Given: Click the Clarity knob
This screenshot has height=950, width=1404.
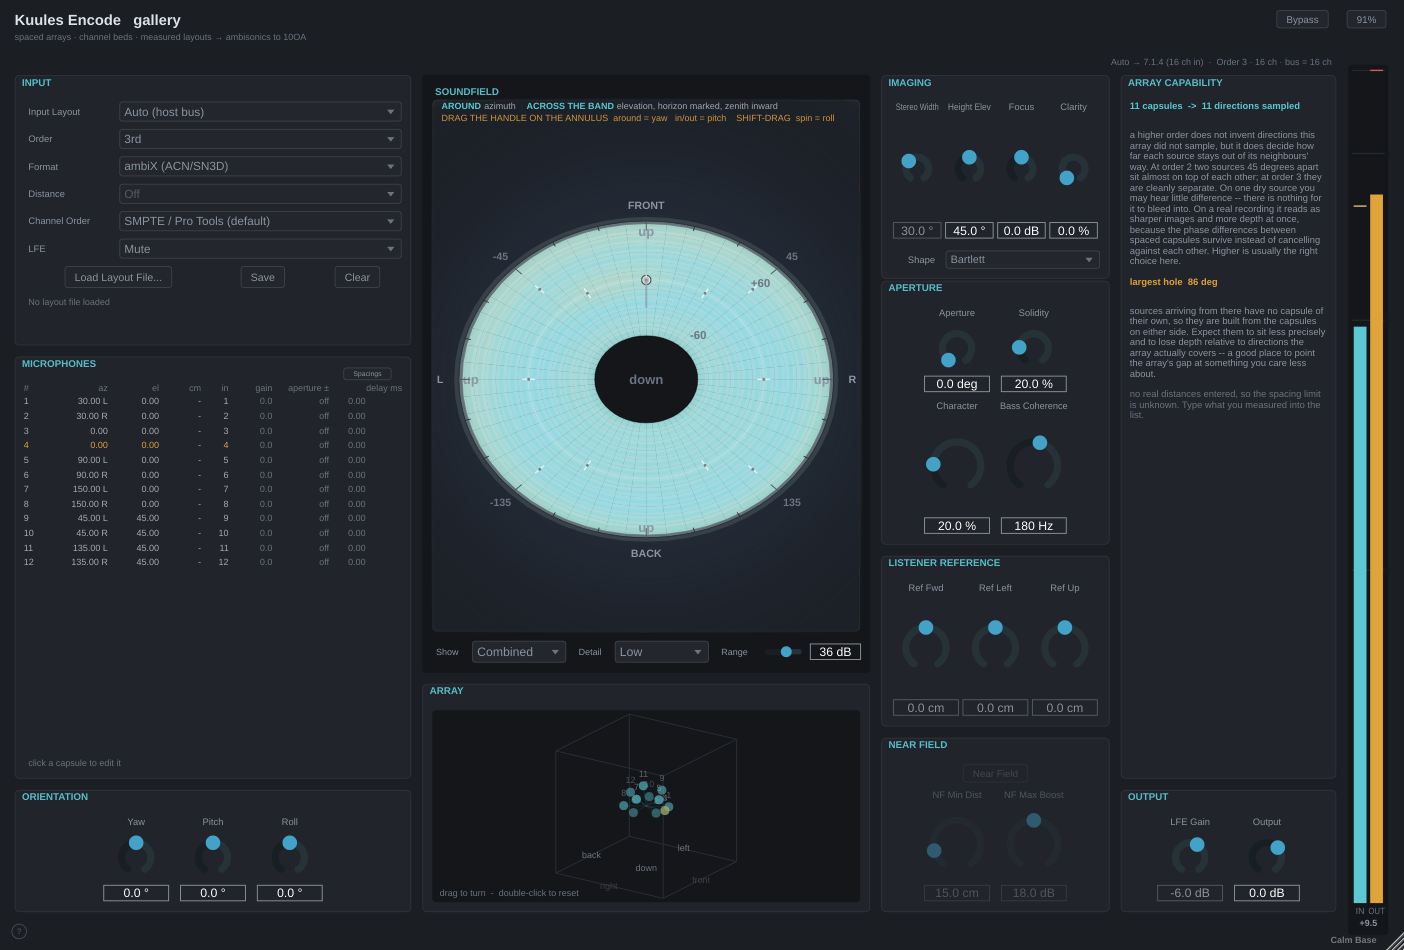Looking at the screenshot, I should coord(1073,167).
